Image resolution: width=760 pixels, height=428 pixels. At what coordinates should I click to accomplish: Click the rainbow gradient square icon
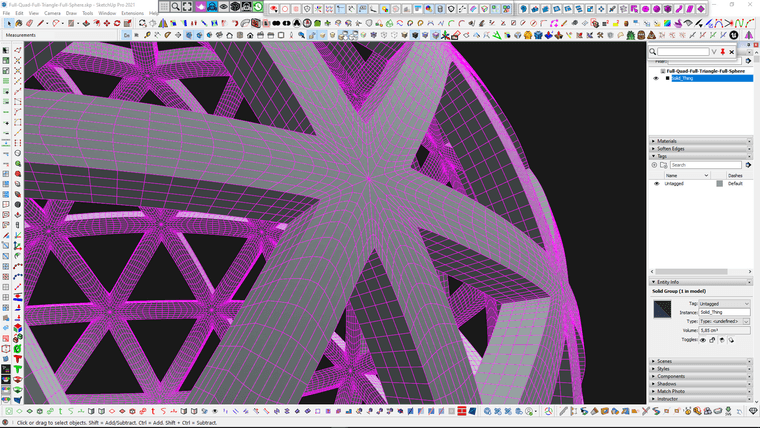tap(667, 23)
